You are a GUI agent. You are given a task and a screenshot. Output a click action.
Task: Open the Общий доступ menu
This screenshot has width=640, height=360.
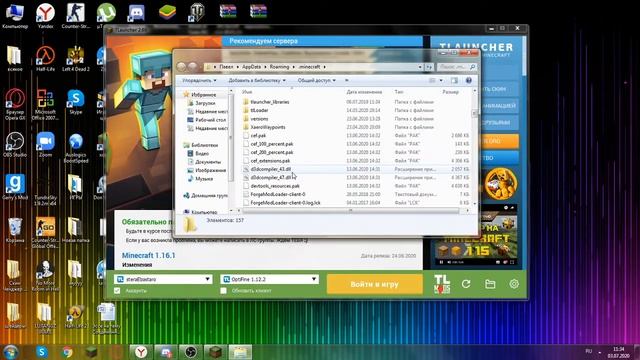click(x=317, y=80)
